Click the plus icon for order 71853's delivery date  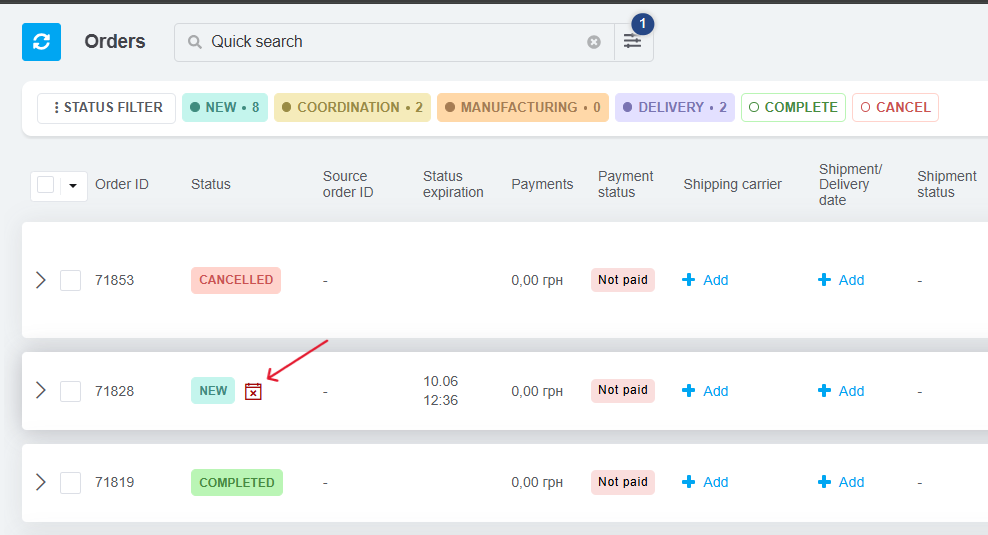824,280
